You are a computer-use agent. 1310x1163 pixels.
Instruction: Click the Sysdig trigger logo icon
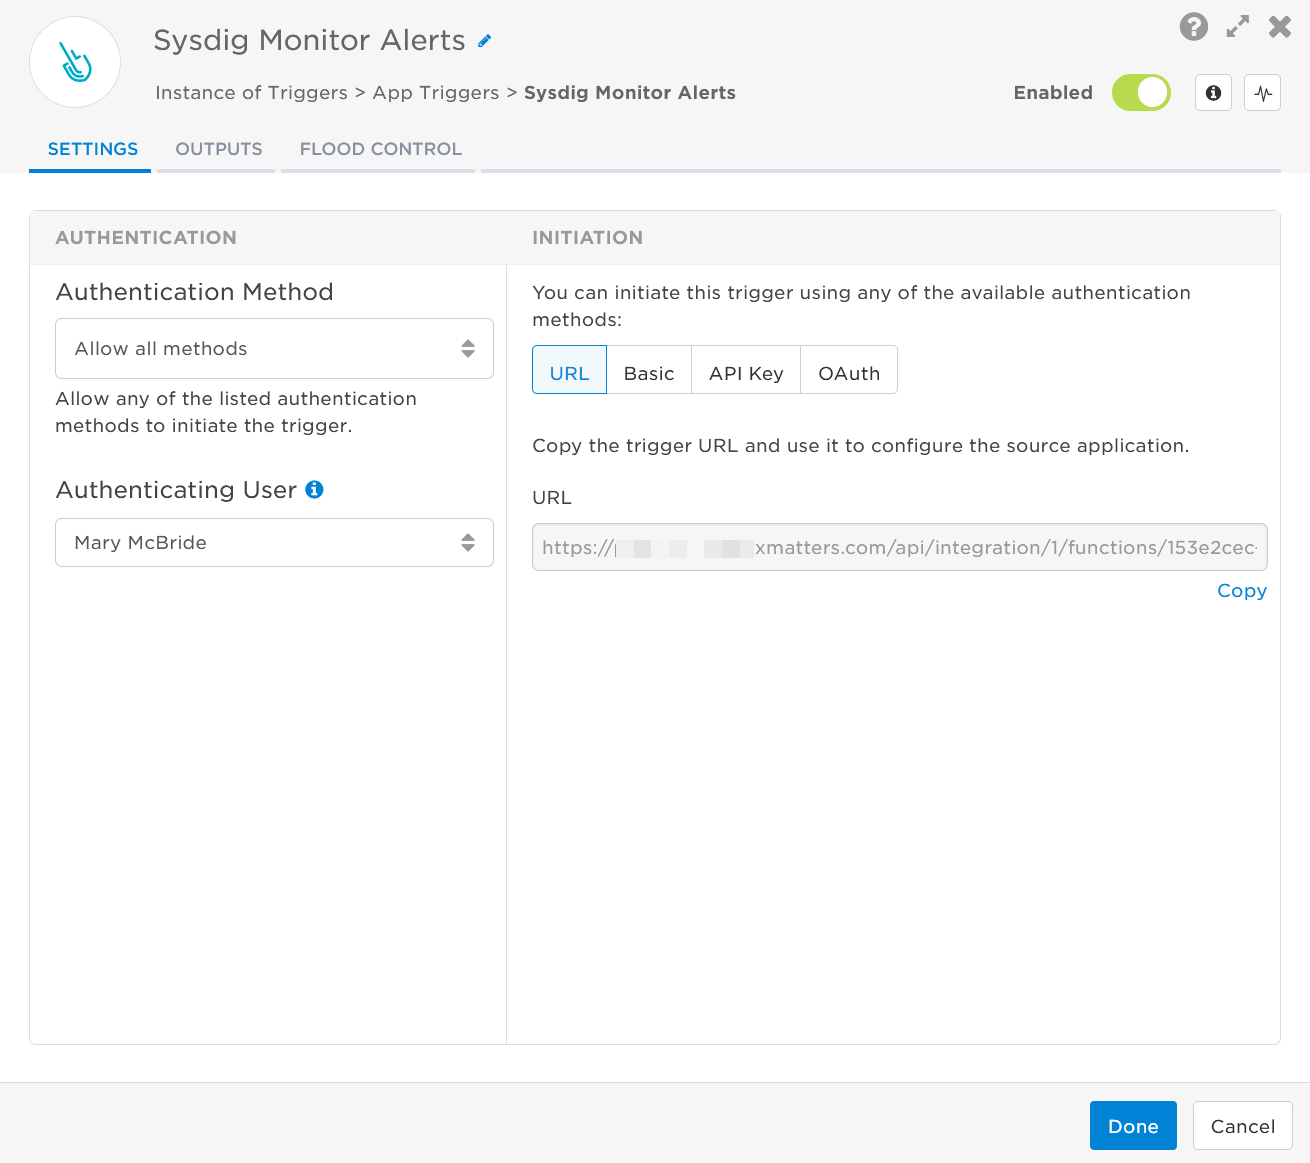(75, 62)
